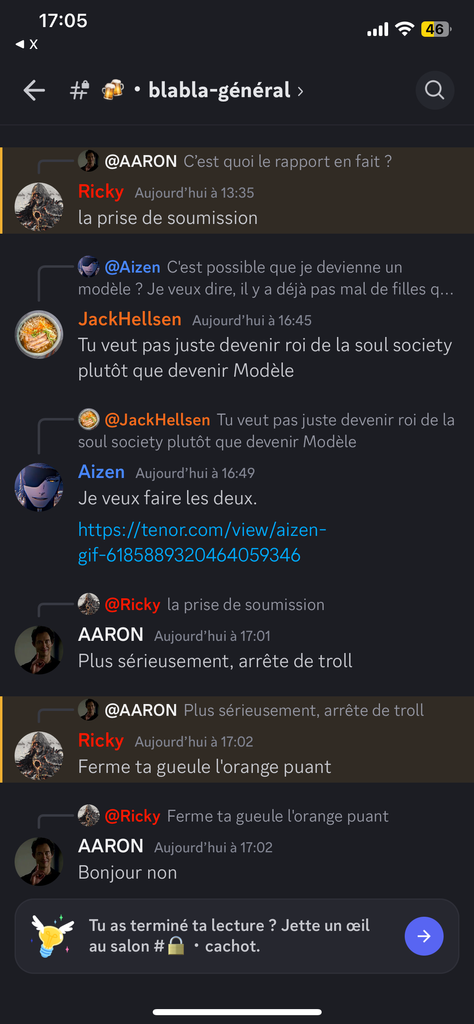Open blabla-général channel title
The image size is (474, 1024).
219,90
